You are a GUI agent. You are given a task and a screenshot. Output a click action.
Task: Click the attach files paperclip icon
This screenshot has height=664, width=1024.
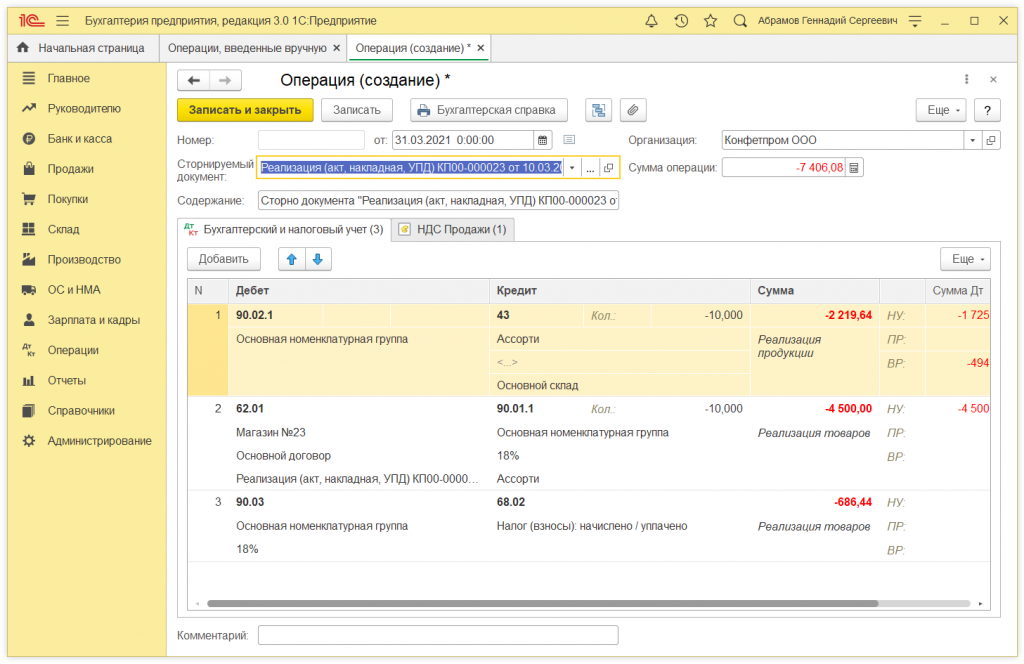click(632, 110)
